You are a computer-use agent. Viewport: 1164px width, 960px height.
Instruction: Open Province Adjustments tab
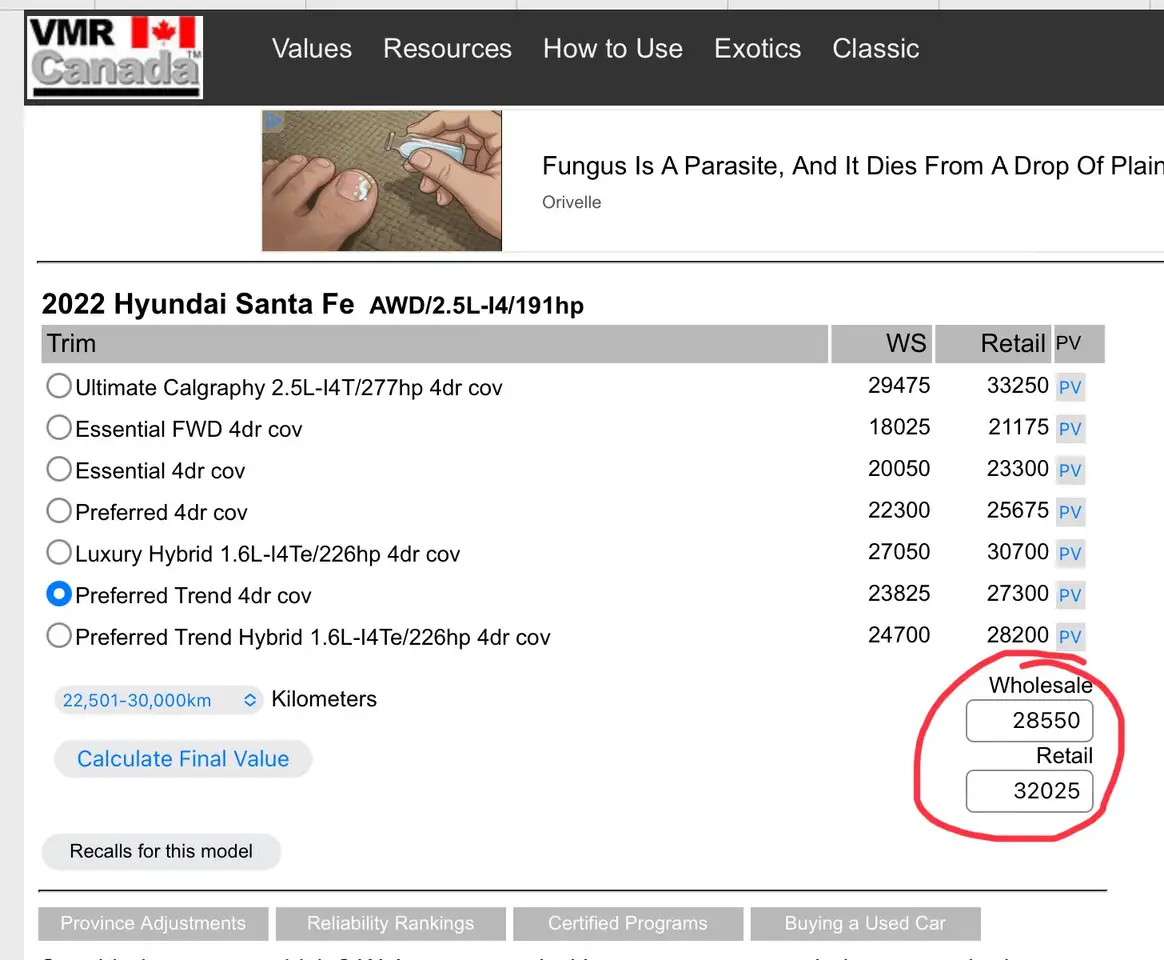(x=153, y=924)
